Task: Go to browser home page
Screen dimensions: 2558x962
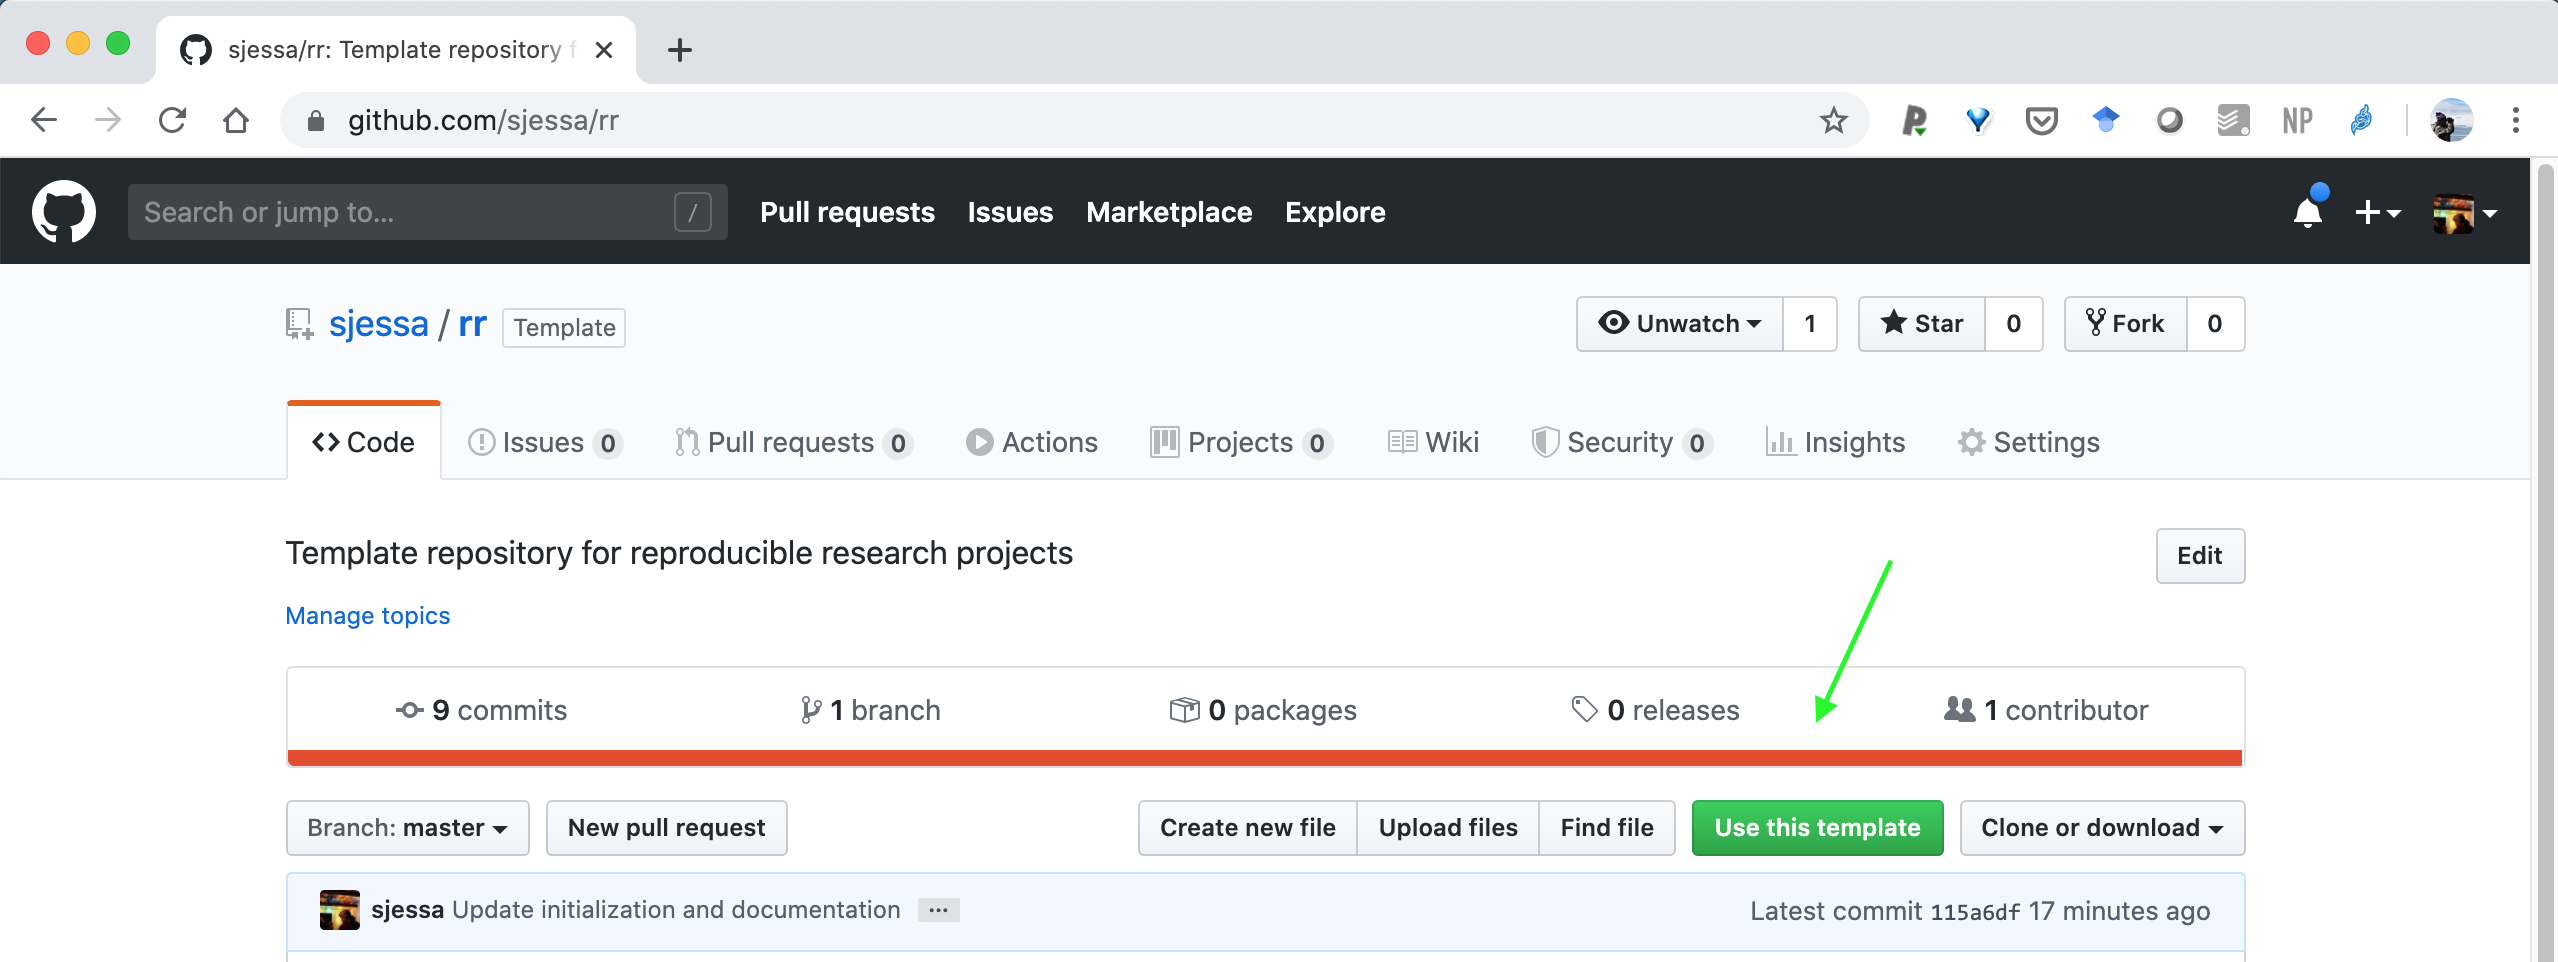Action: pyautogui.click(x=236, y=121)
